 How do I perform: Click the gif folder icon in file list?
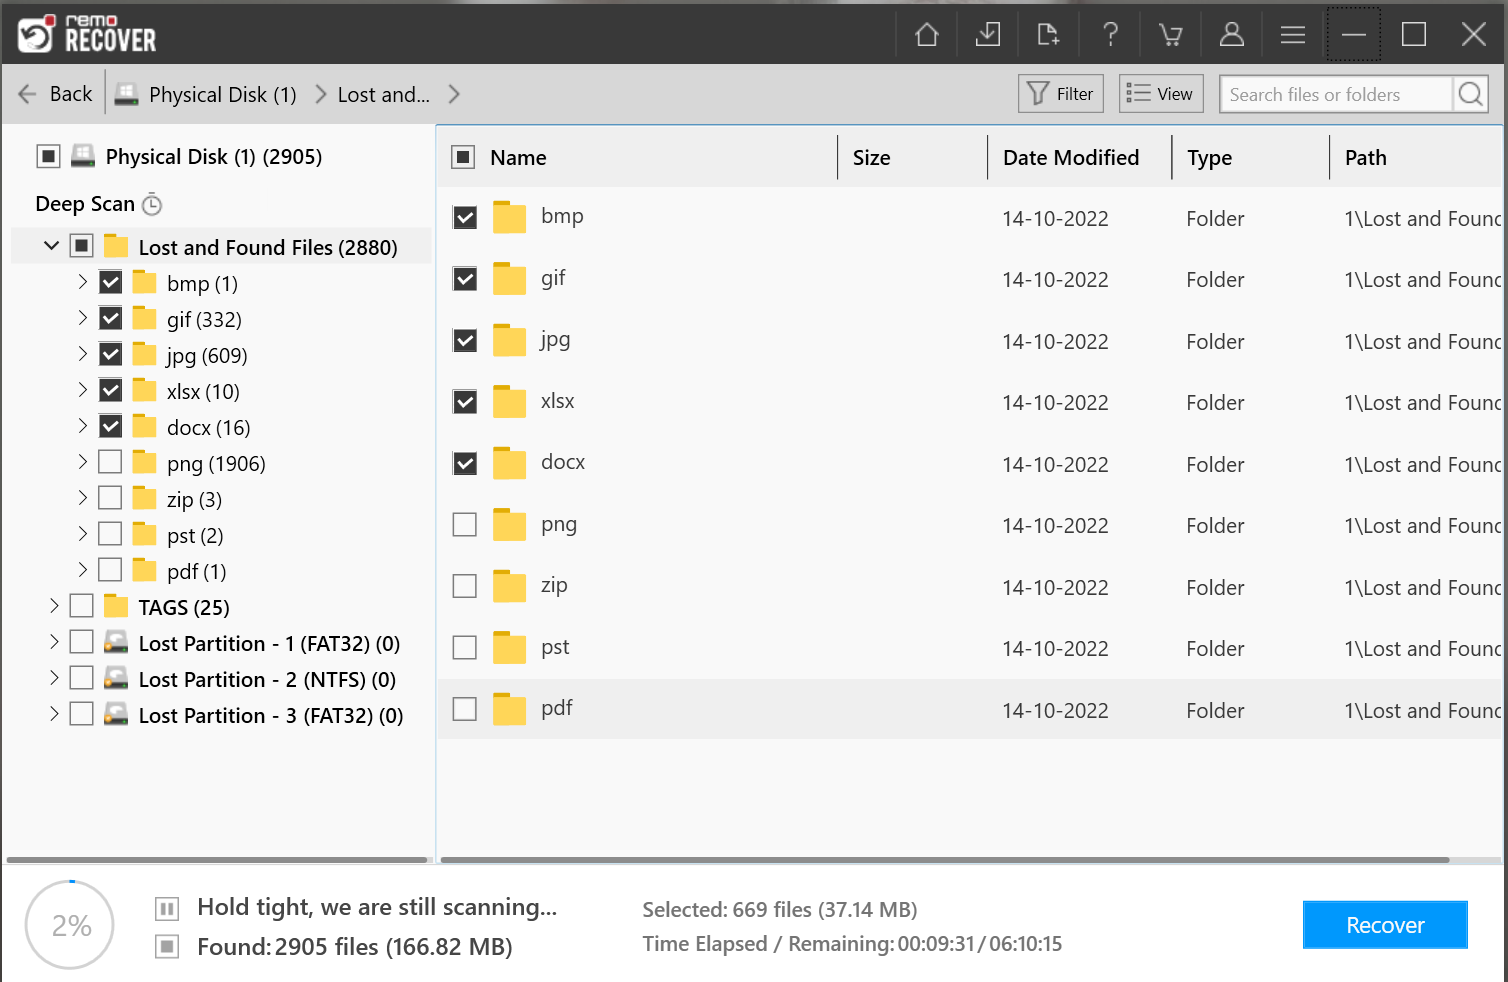(x=509, y=279)
